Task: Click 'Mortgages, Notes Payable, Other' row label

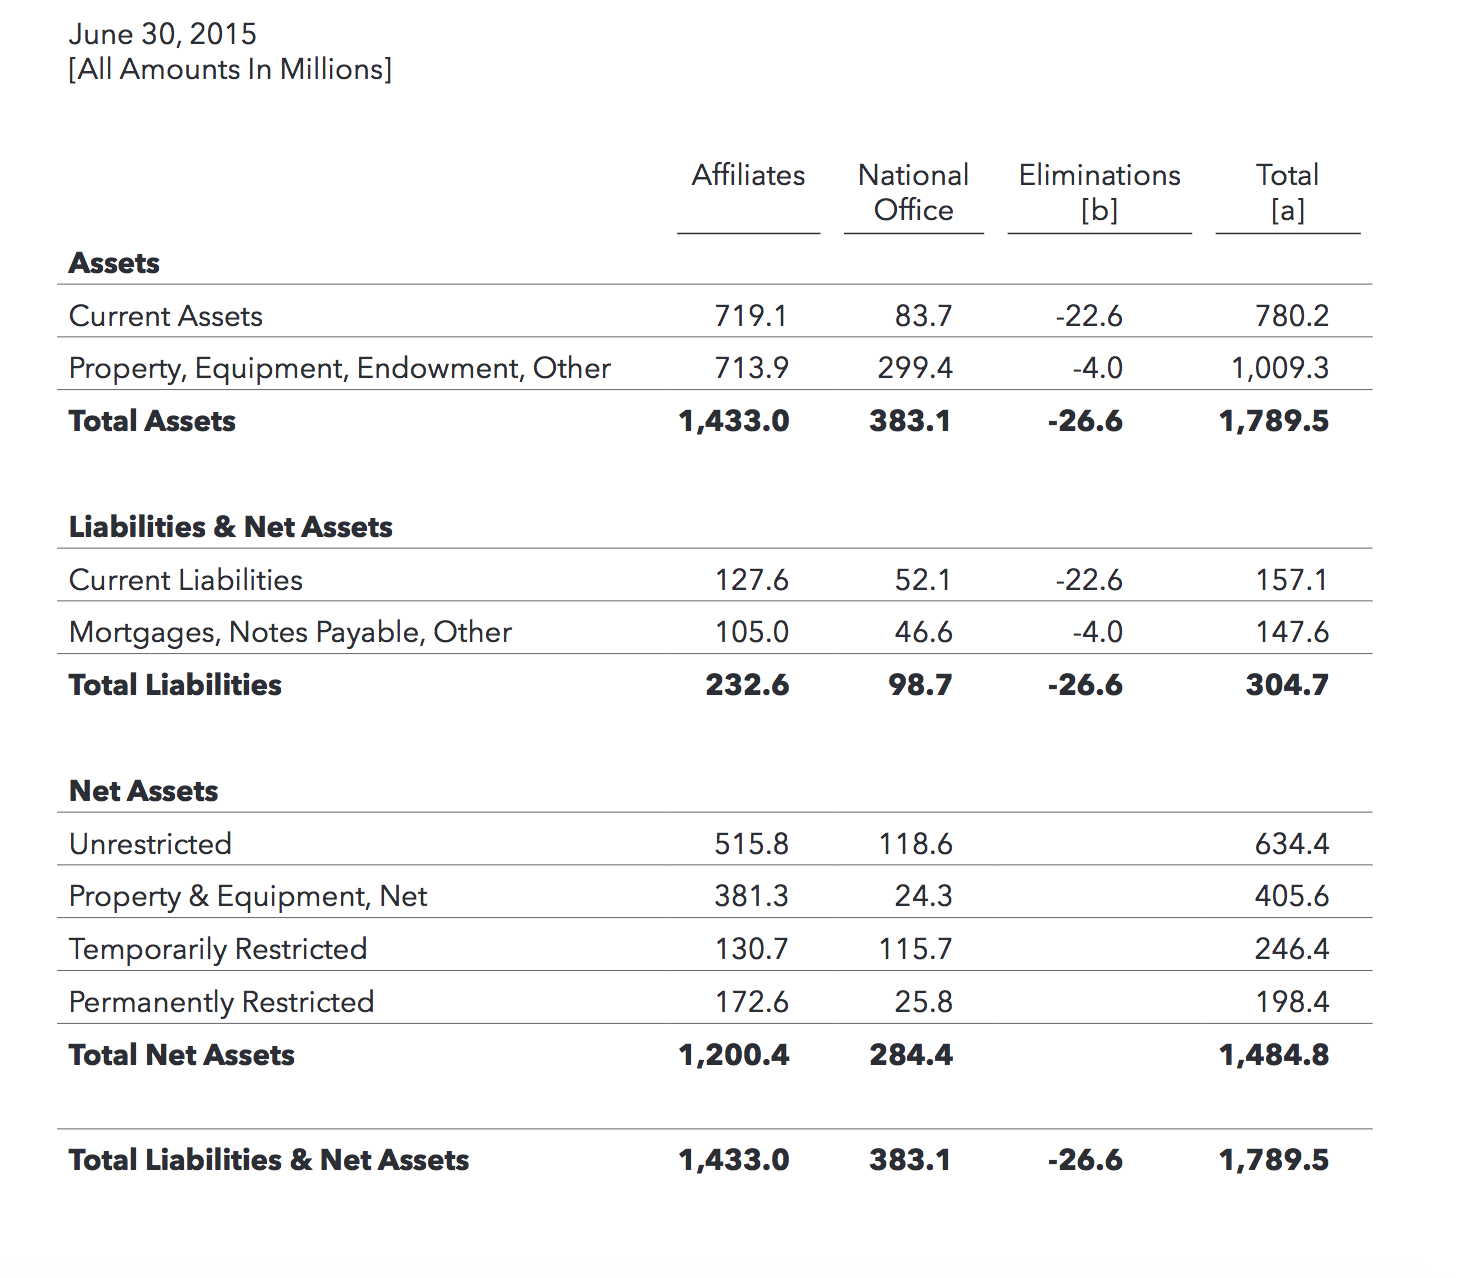Action: coord(290,632)
